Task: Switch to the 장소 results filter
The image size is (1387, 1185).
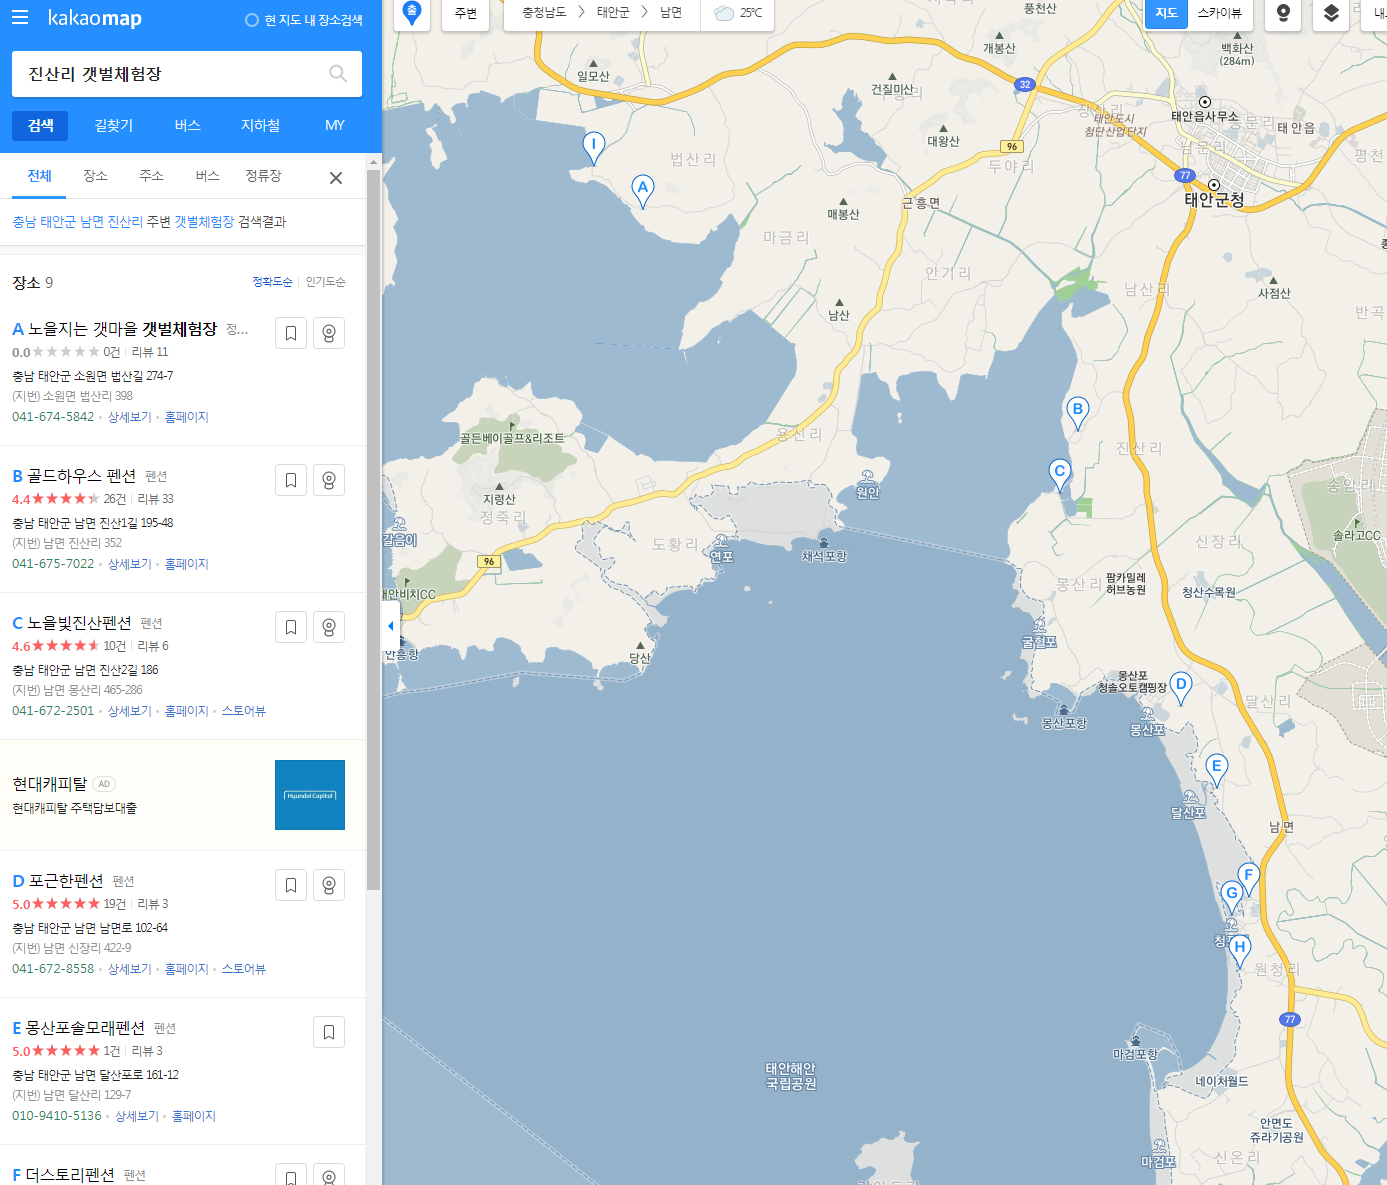Action: coord(95,176)
